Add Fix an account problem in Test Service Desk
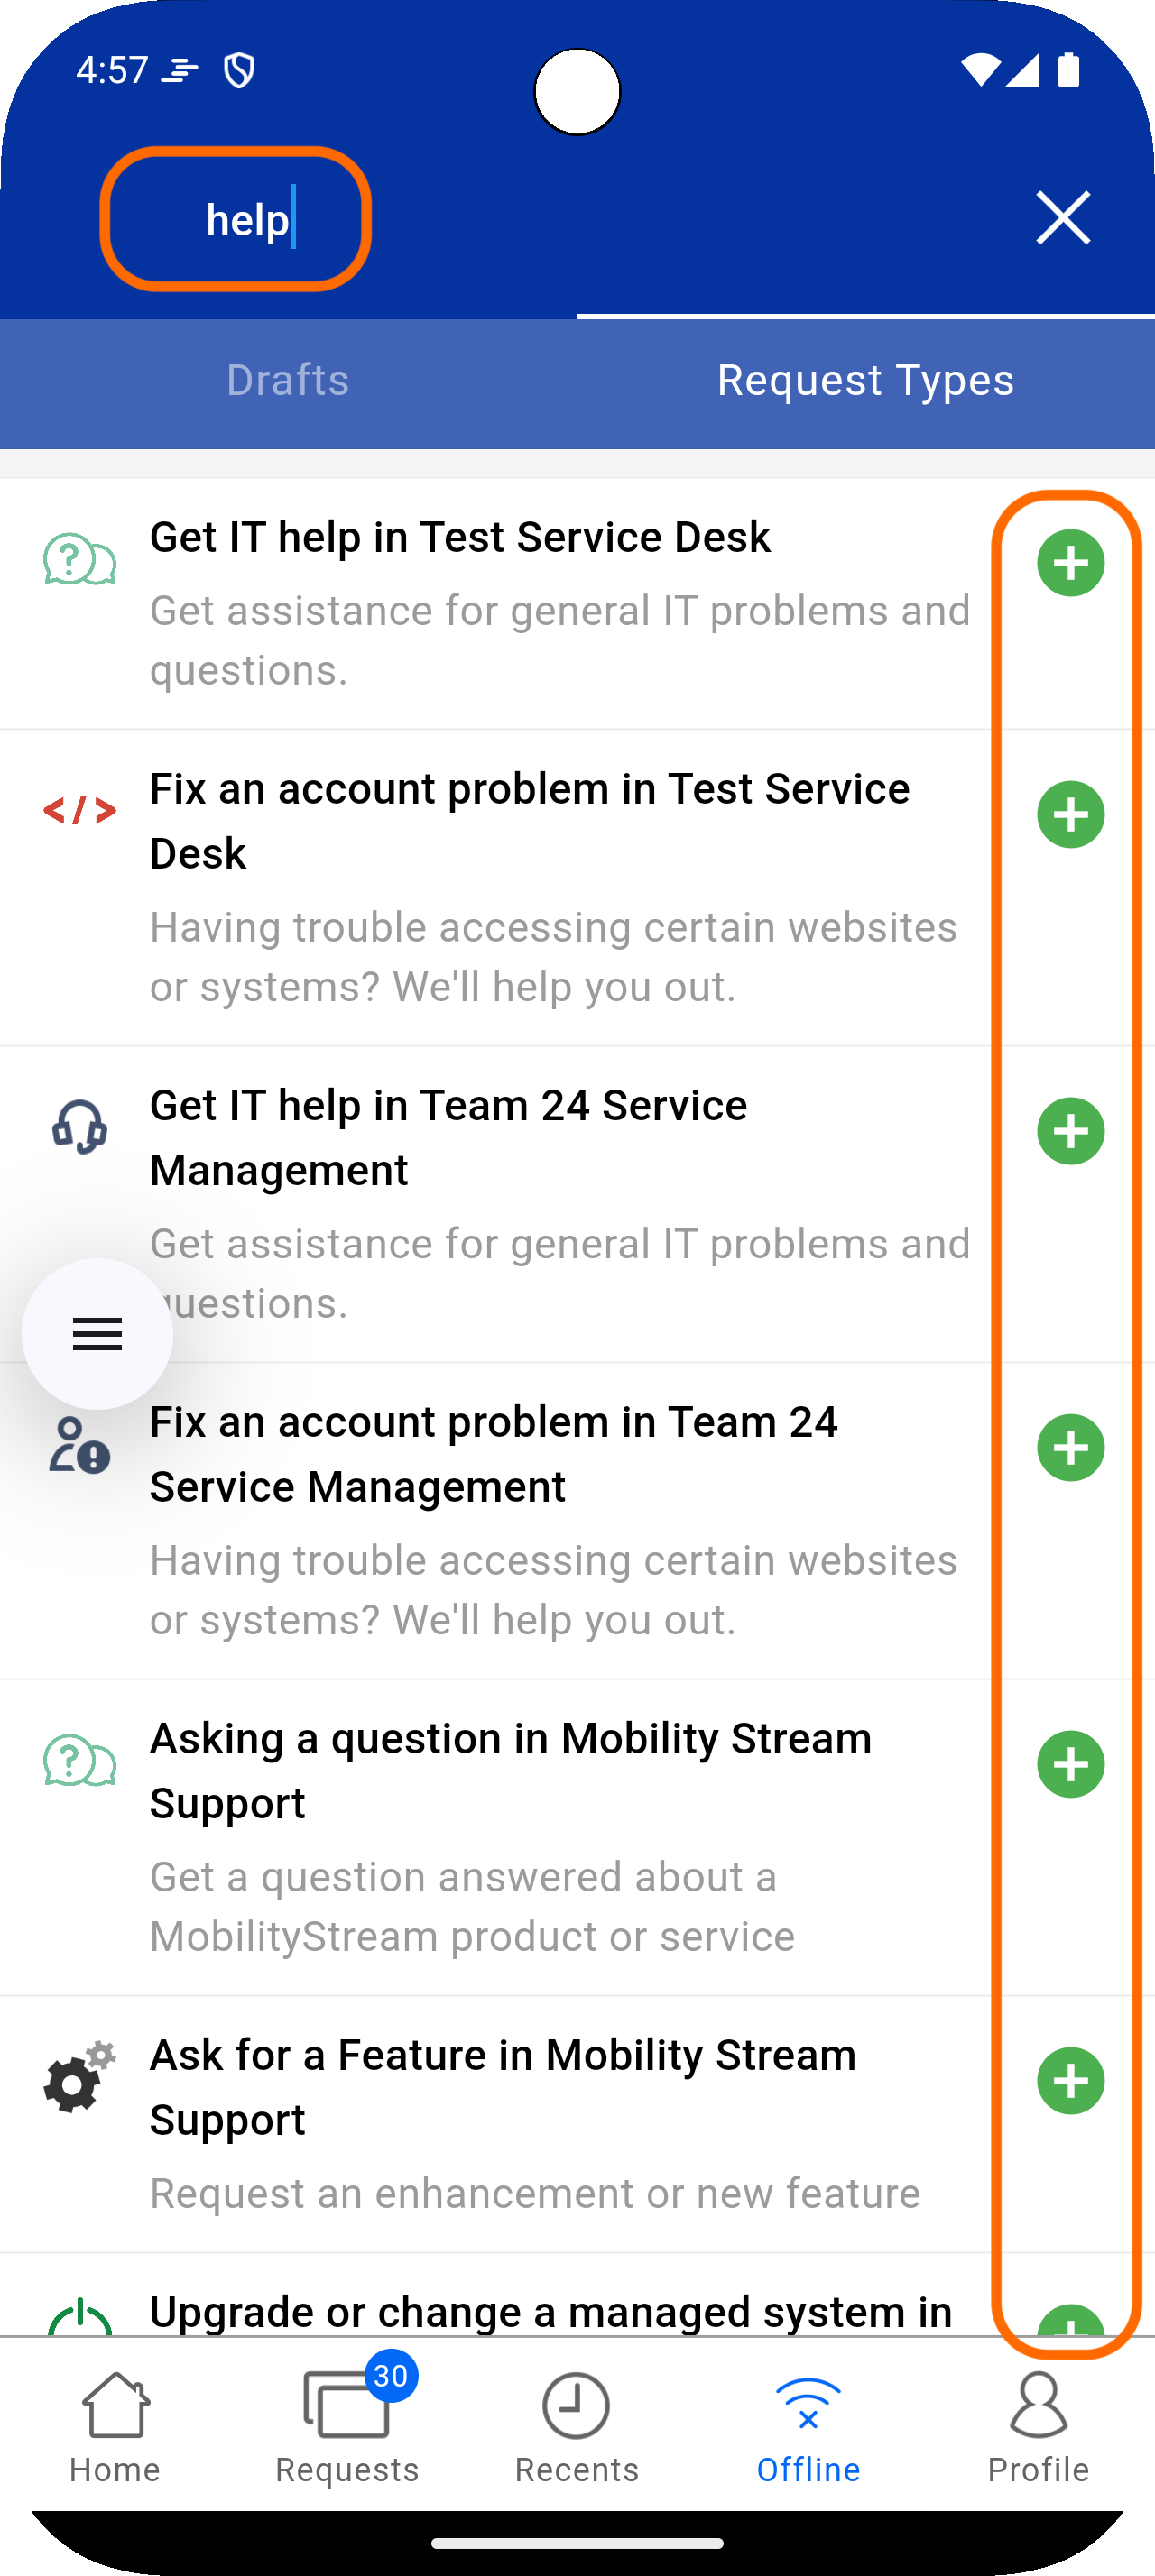The width and height of the screenshot is (1155, 2576). pos(1070,815)
